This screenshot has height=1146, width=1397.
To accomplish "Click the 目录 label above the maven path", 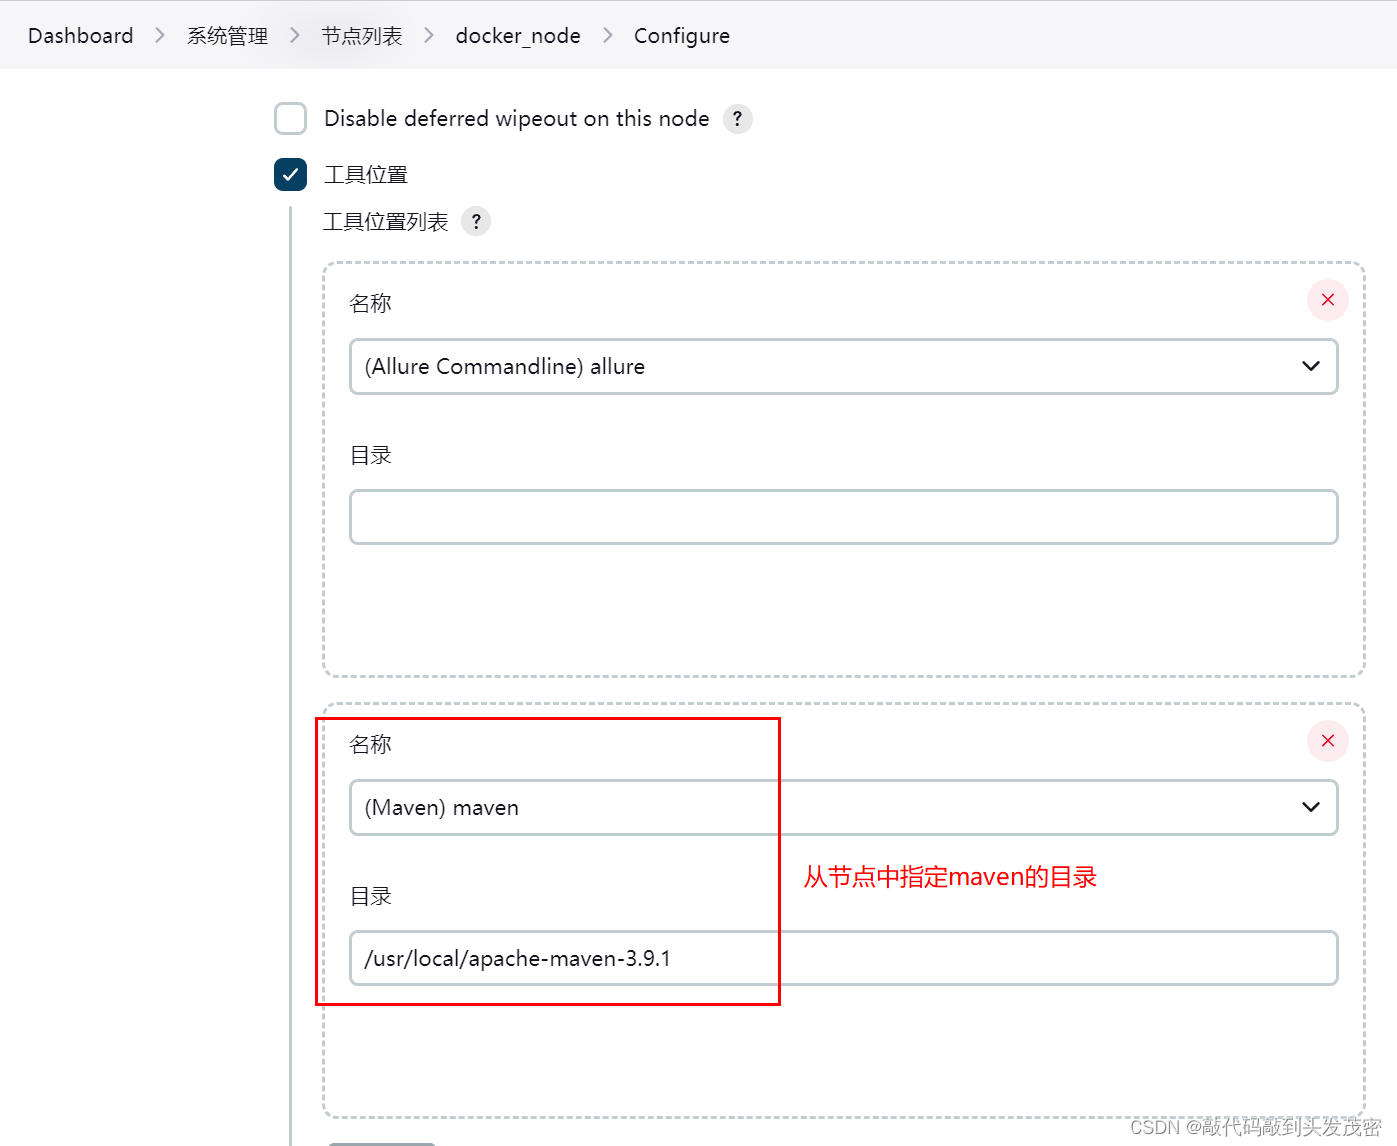I will [x=371, y=896].
